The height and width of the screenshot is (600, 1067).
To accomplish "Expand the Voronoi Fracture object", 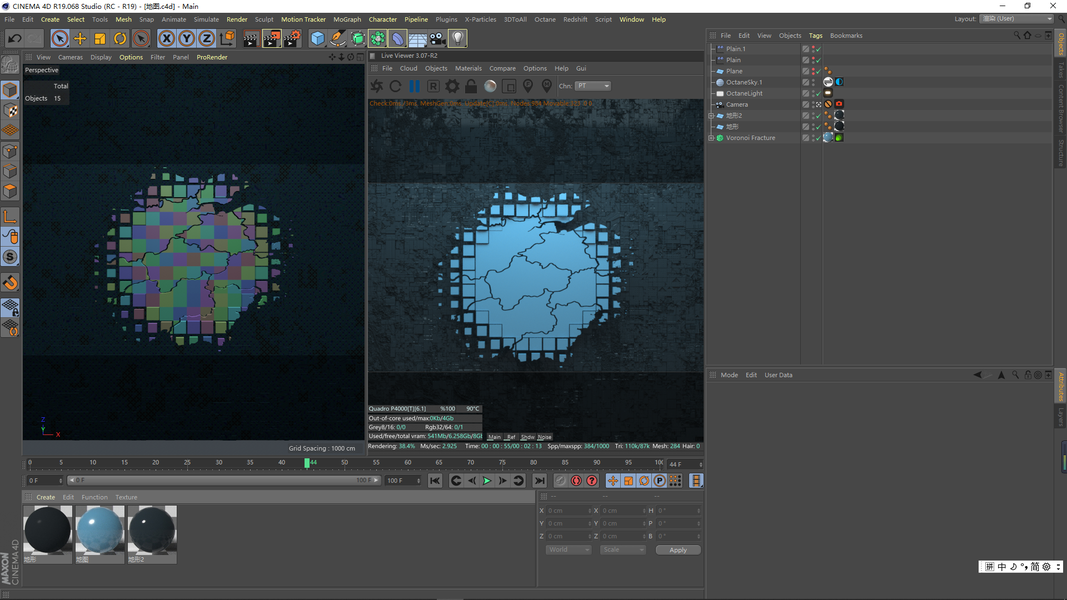I will click(711, 138).
